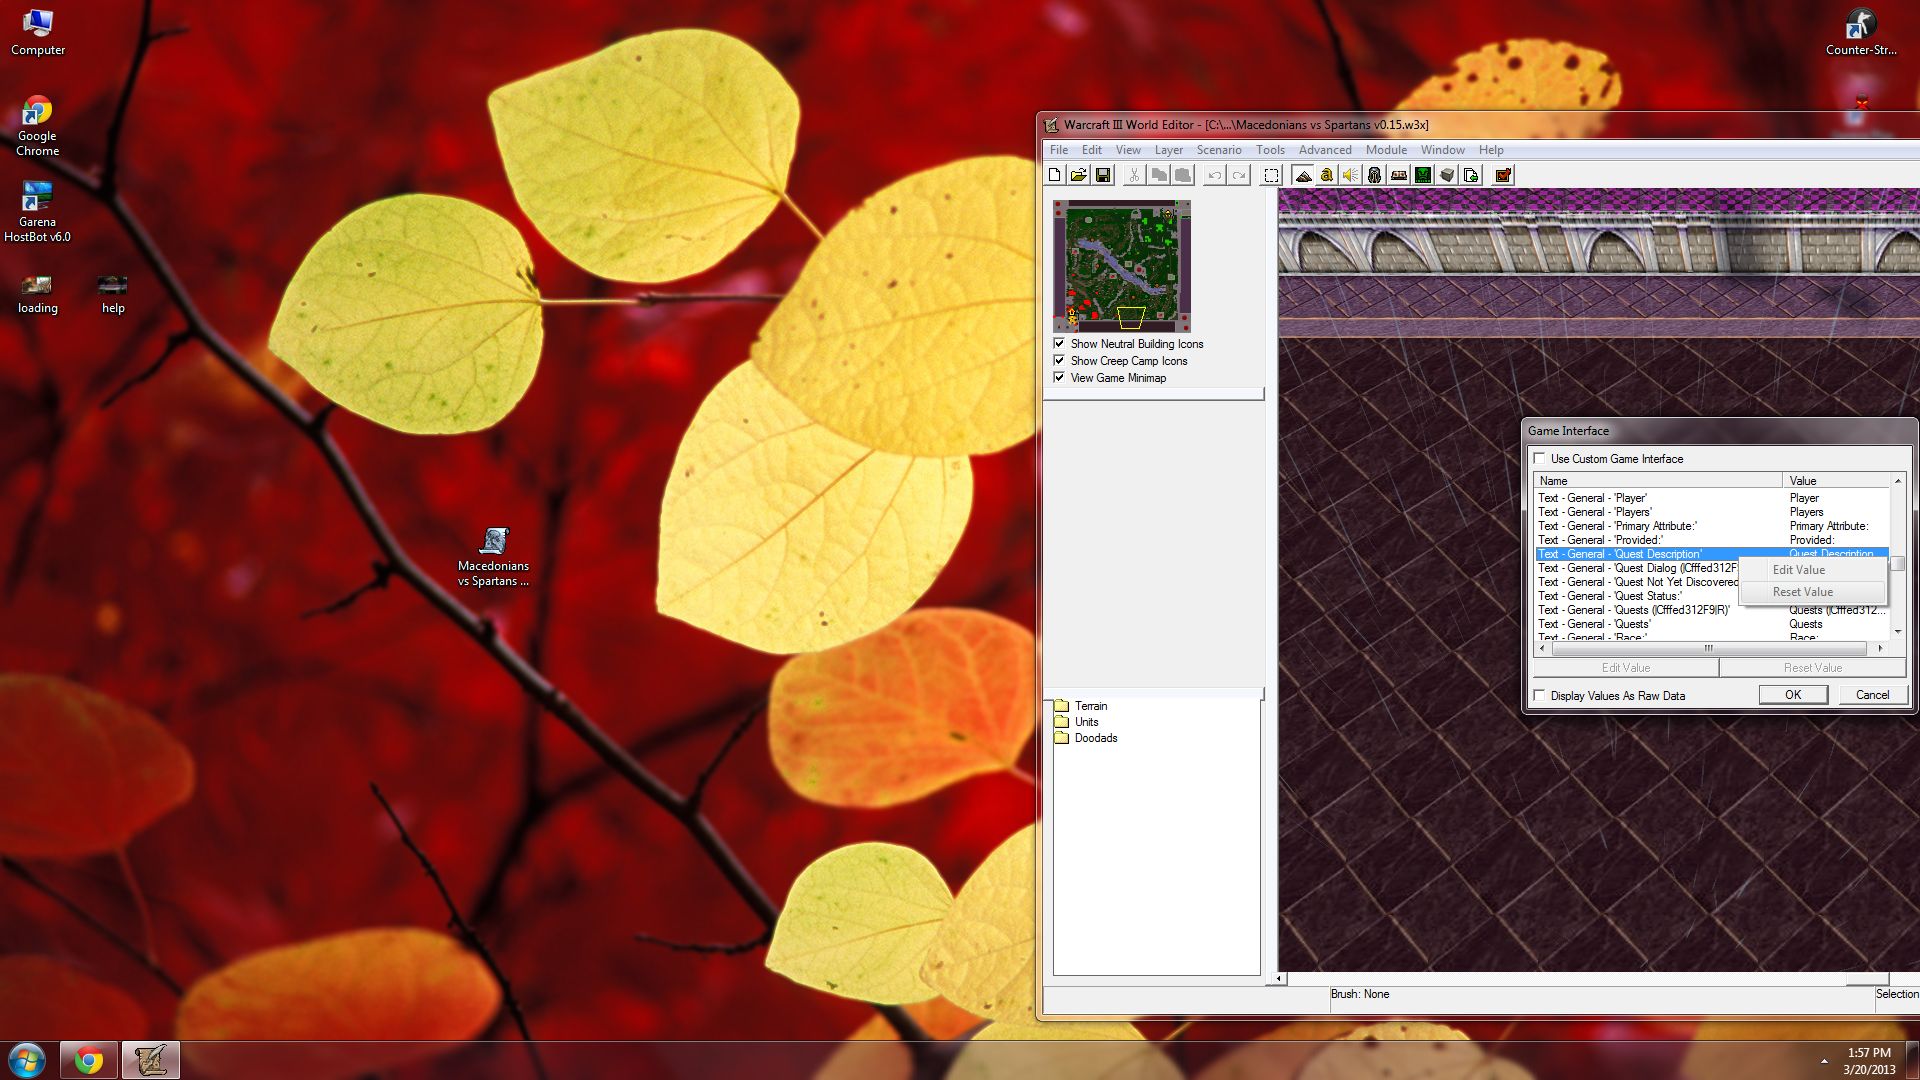Viewport: 1920px width, 1080px height.
Task: Open the Trigger Editor 'a' icon
Action: coord(1327,175)
